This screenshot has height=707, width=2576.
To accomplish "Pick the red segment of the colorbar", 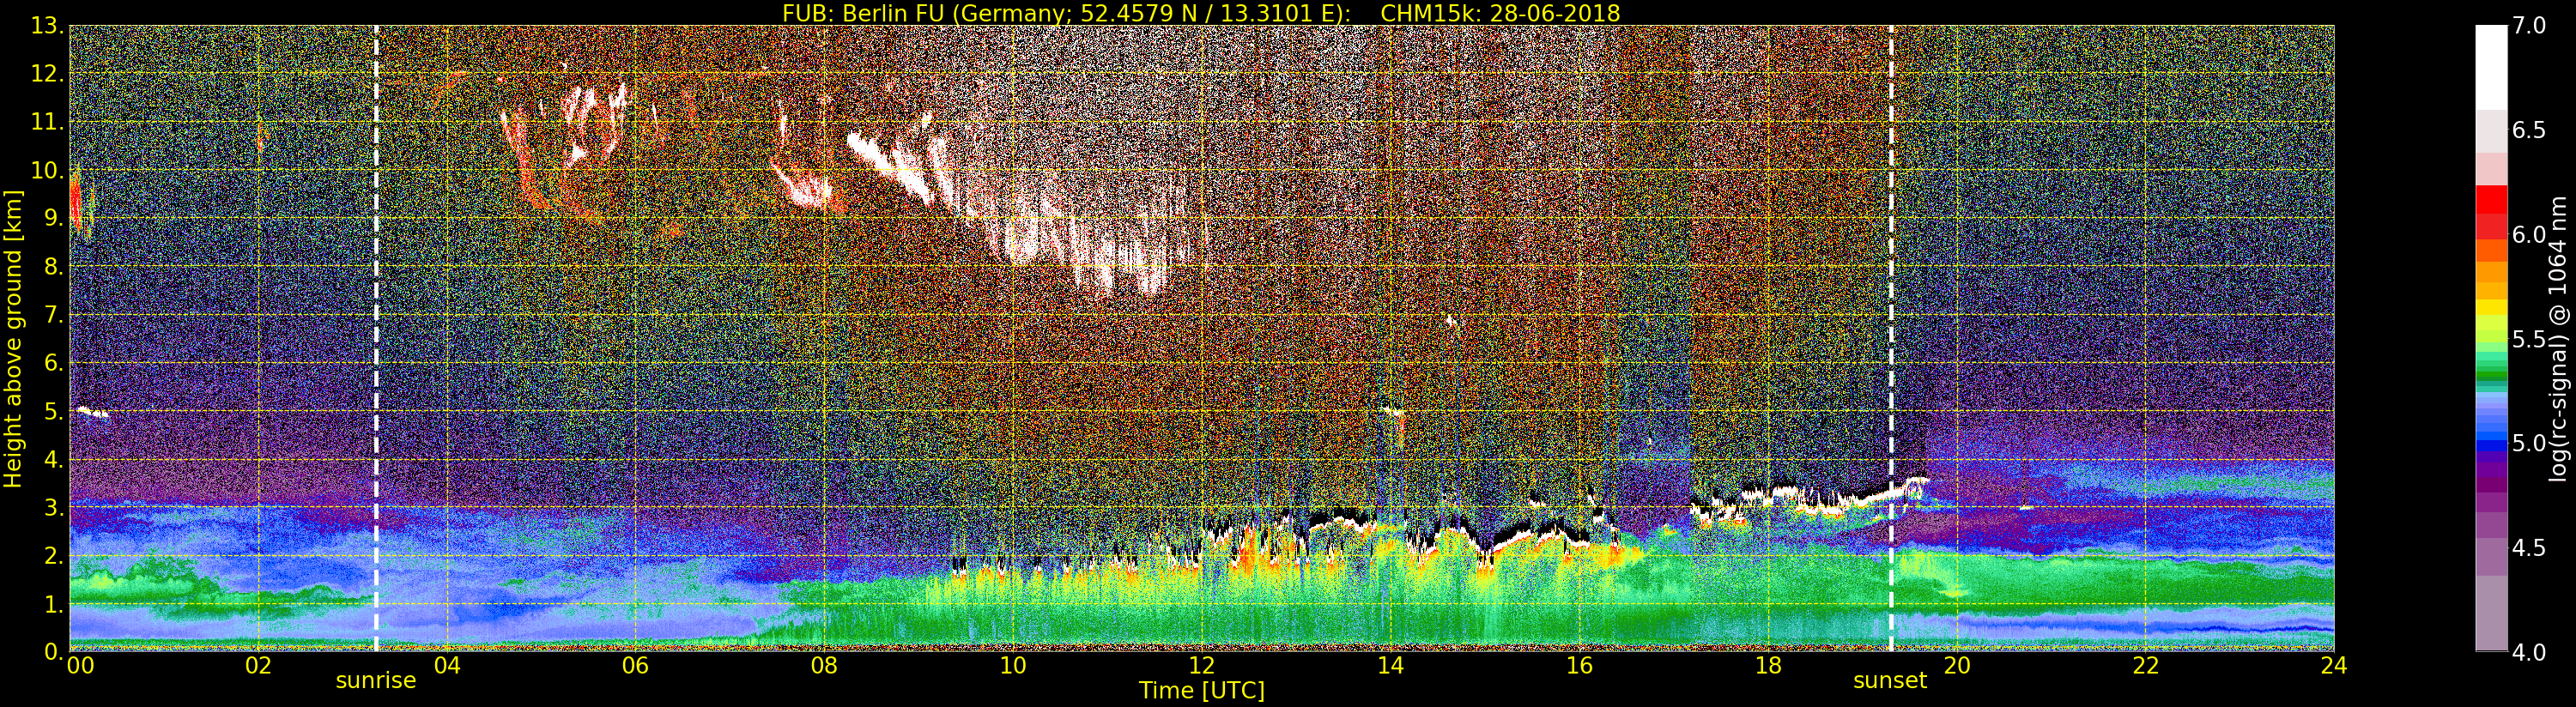I will [x=2491, y=200].
